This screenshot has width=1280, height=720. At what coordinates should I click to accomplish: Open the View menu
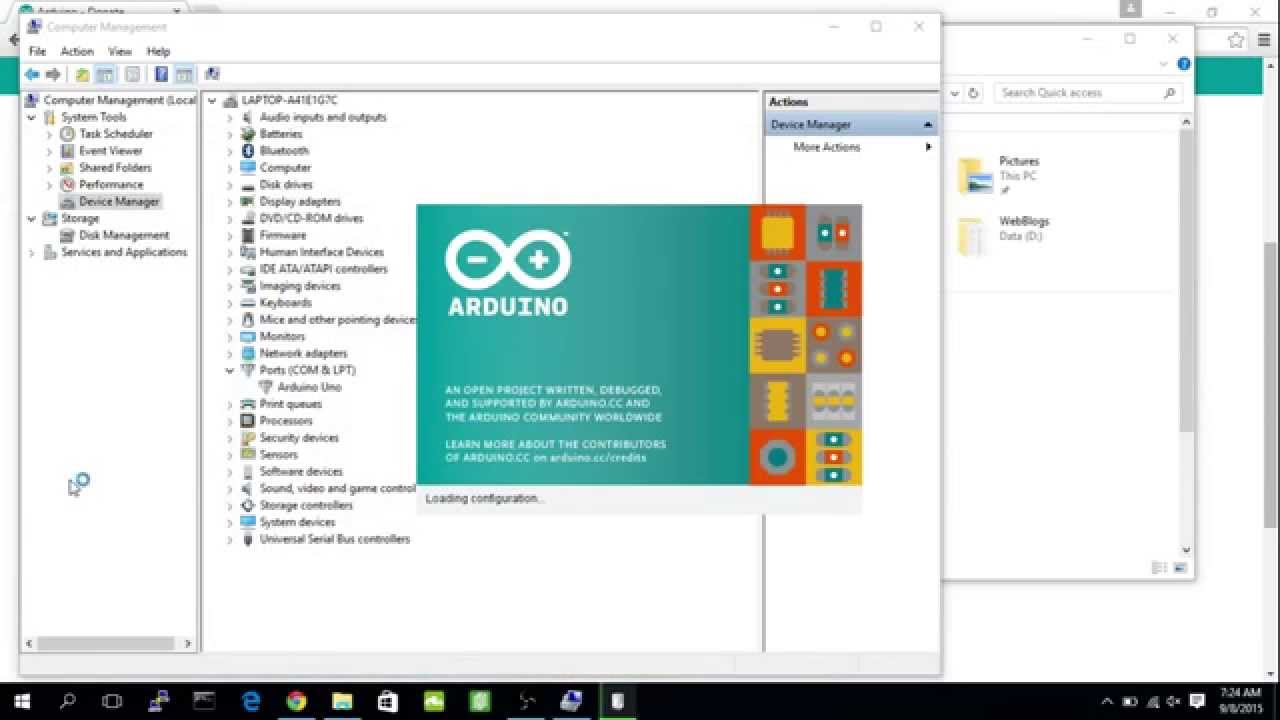click(120, 51)
